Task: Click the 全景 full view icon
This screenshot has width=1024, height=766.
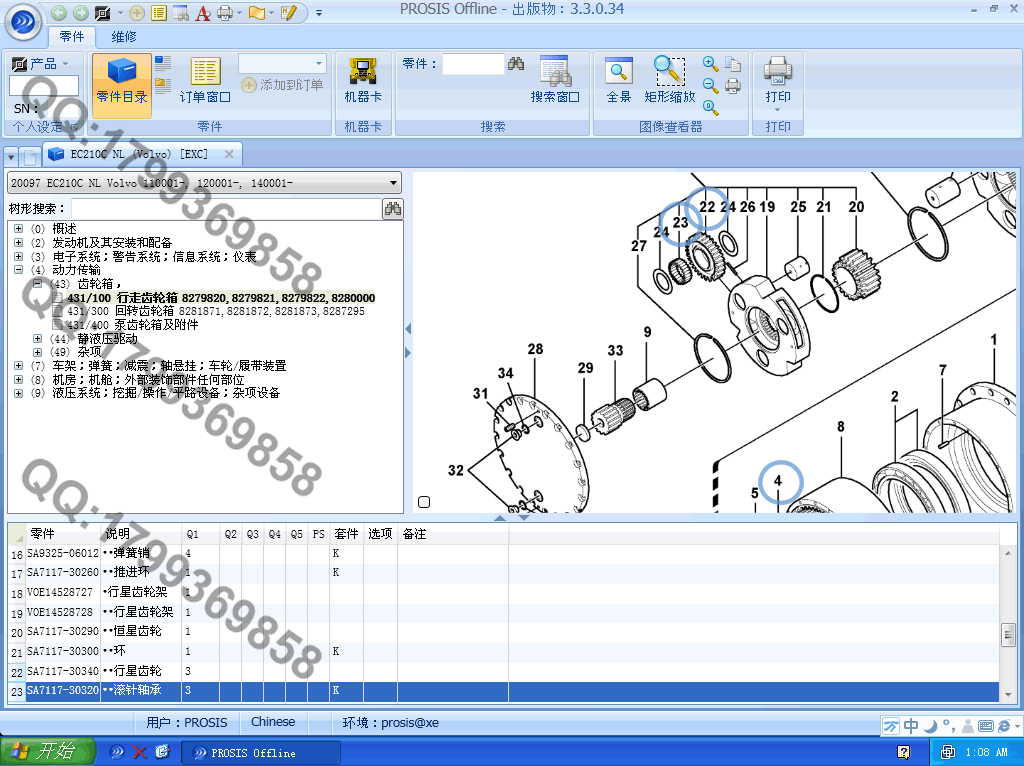Action: point(619,82)
